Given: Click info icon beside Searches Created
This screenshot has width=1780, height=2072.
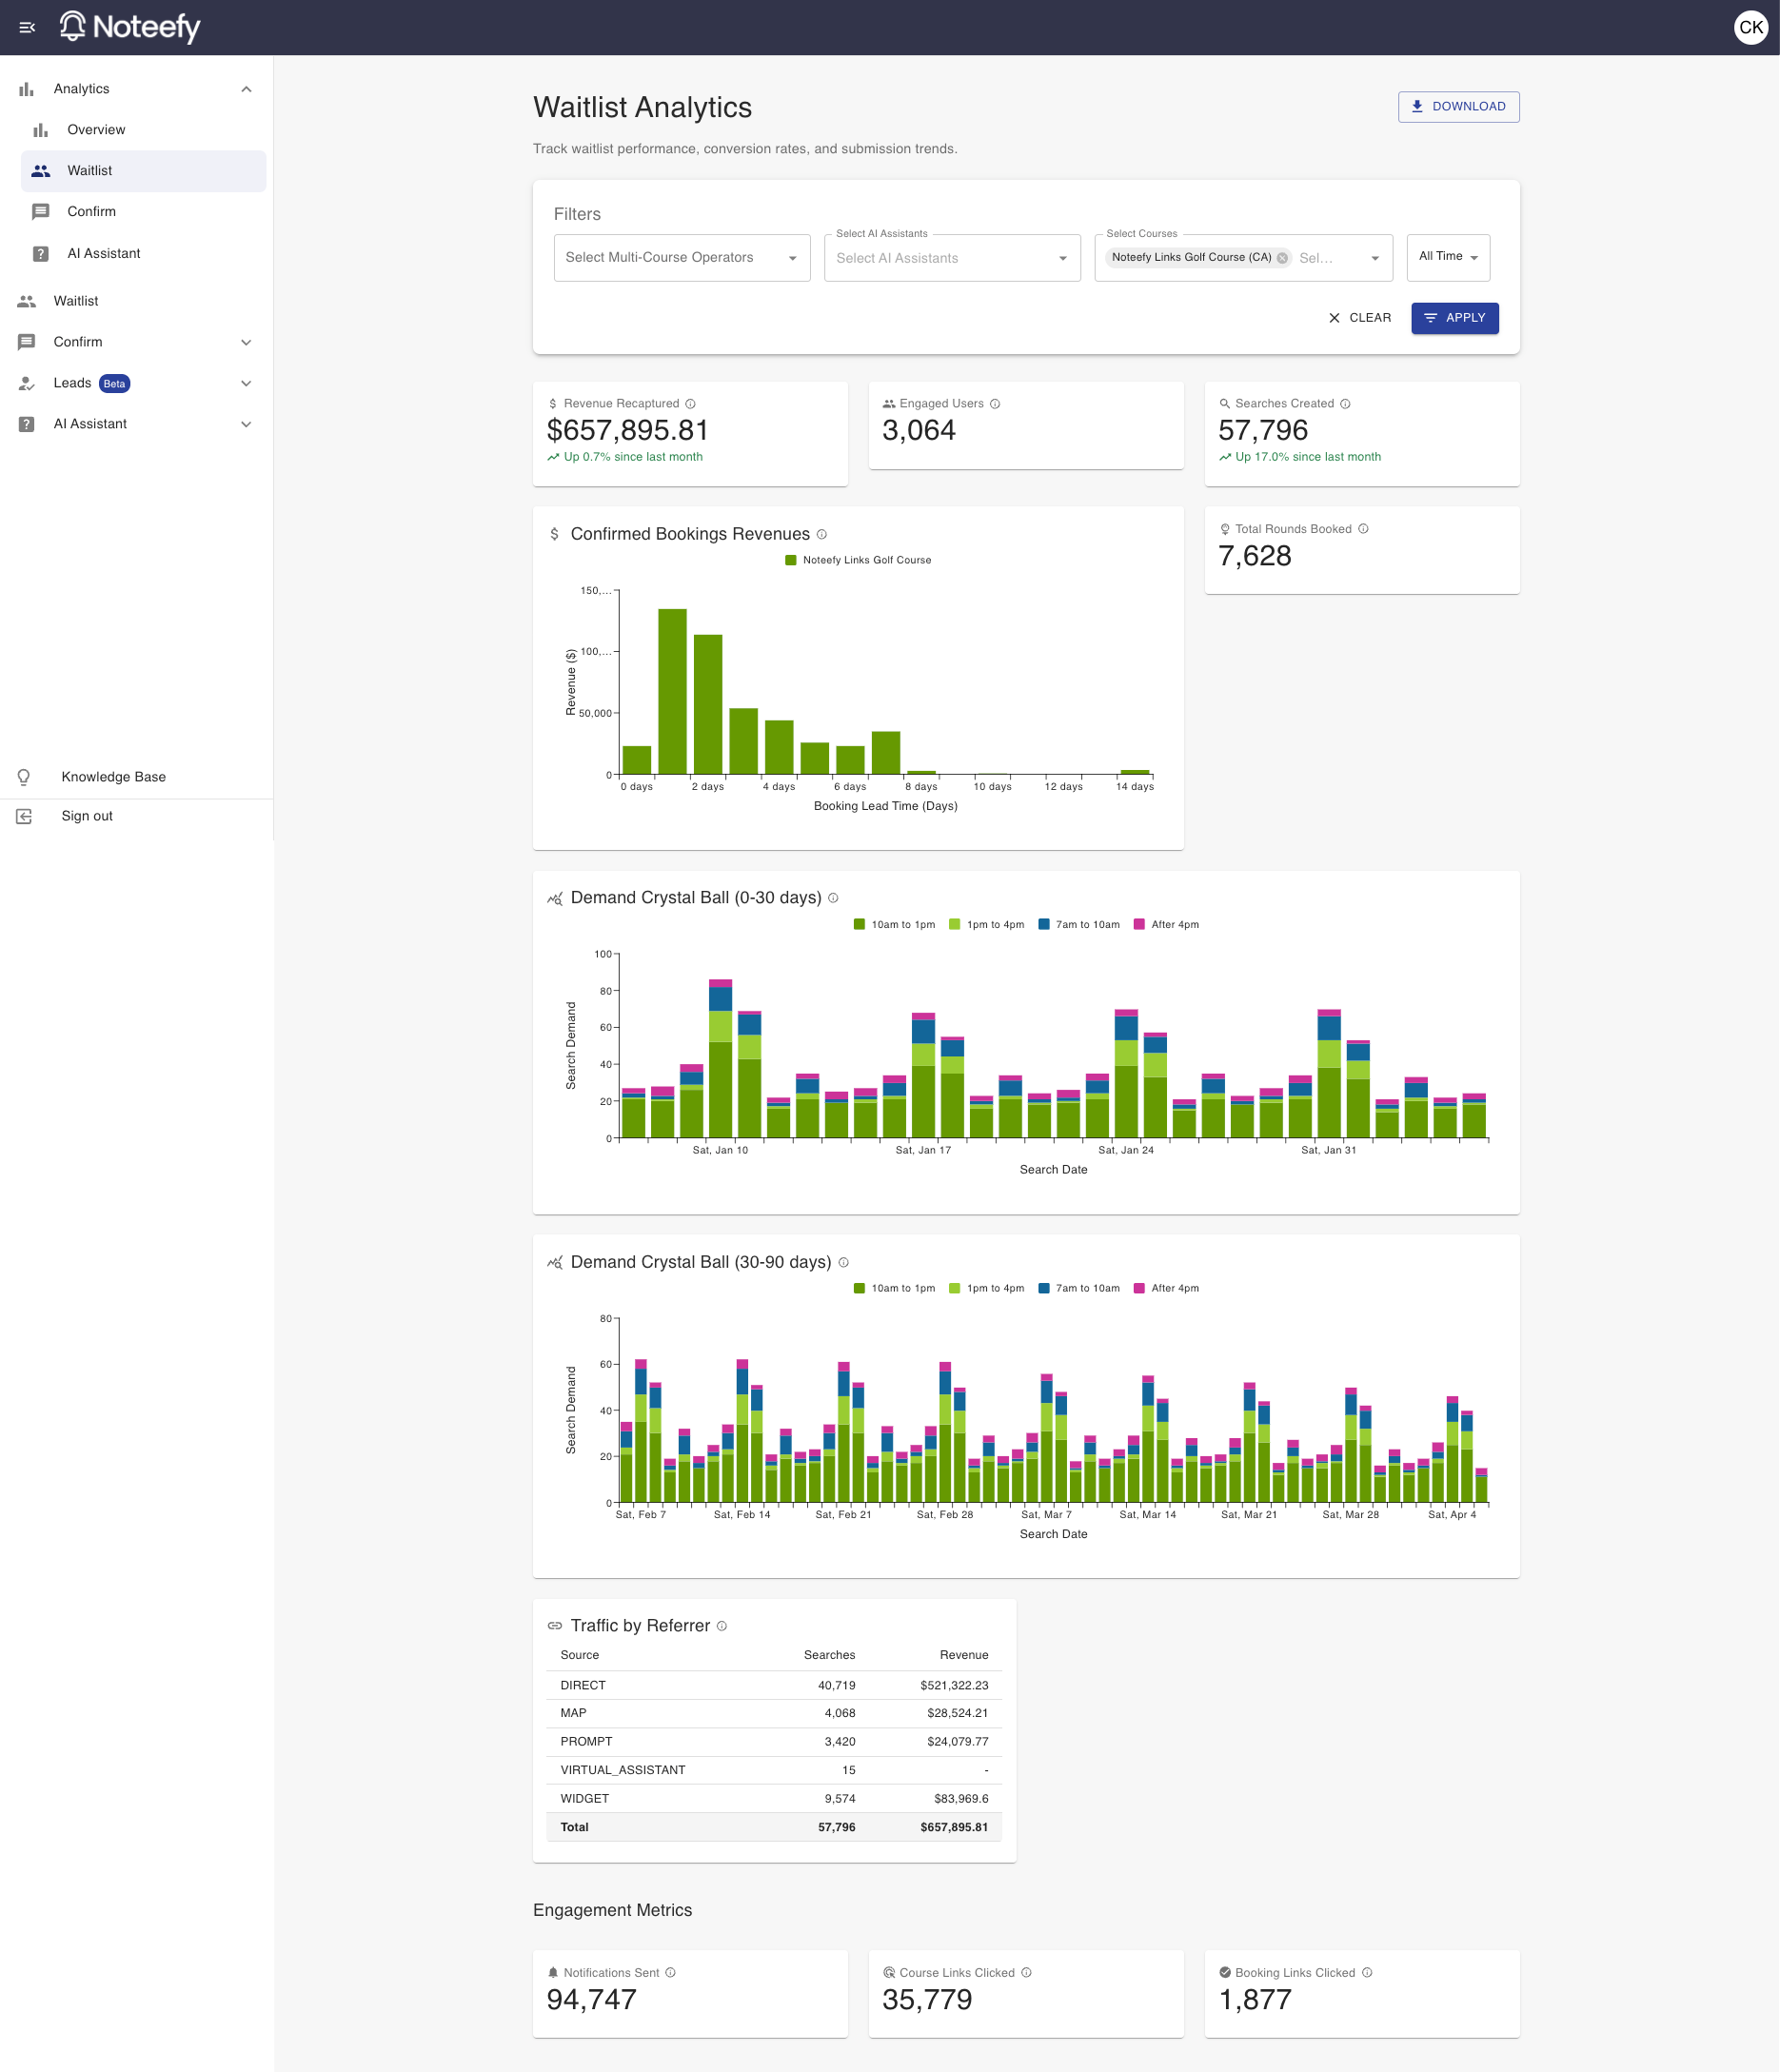Looking at the screenshot, I should (1345, 404).
